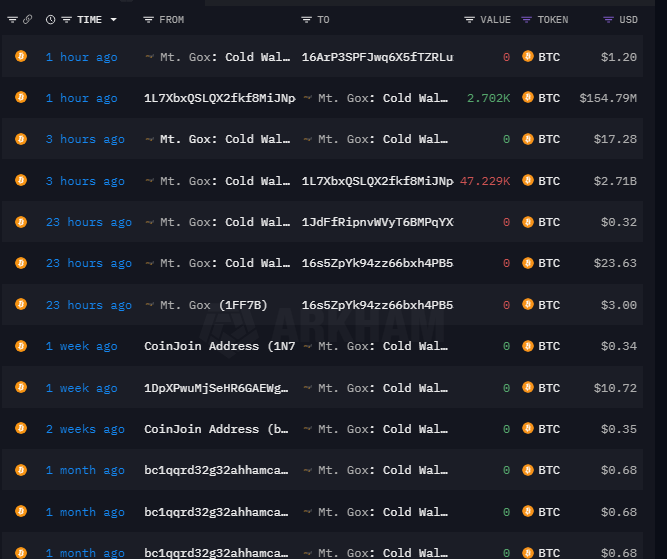Click BTC token icon in $1.20 row
This screenshot has height=560, width=669.
pos(528,56)
